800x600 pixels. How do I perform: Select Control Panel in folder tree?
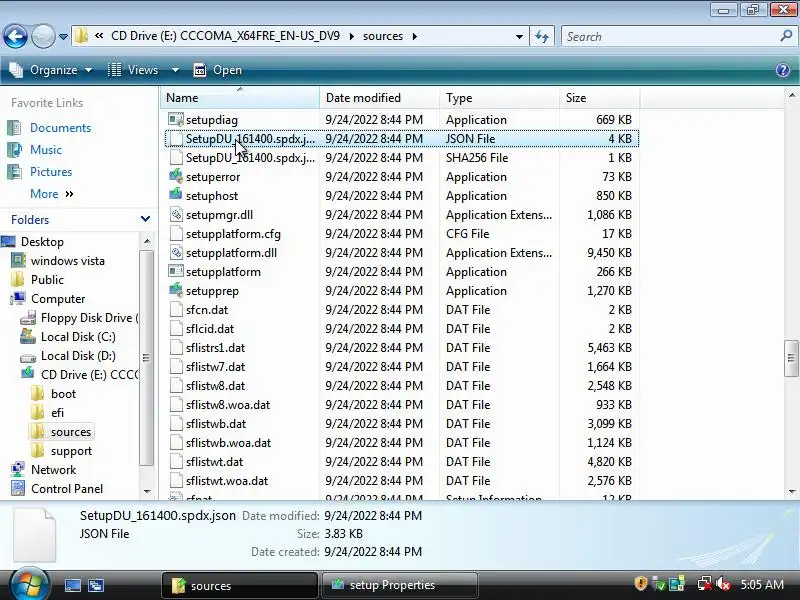[67, 489]
